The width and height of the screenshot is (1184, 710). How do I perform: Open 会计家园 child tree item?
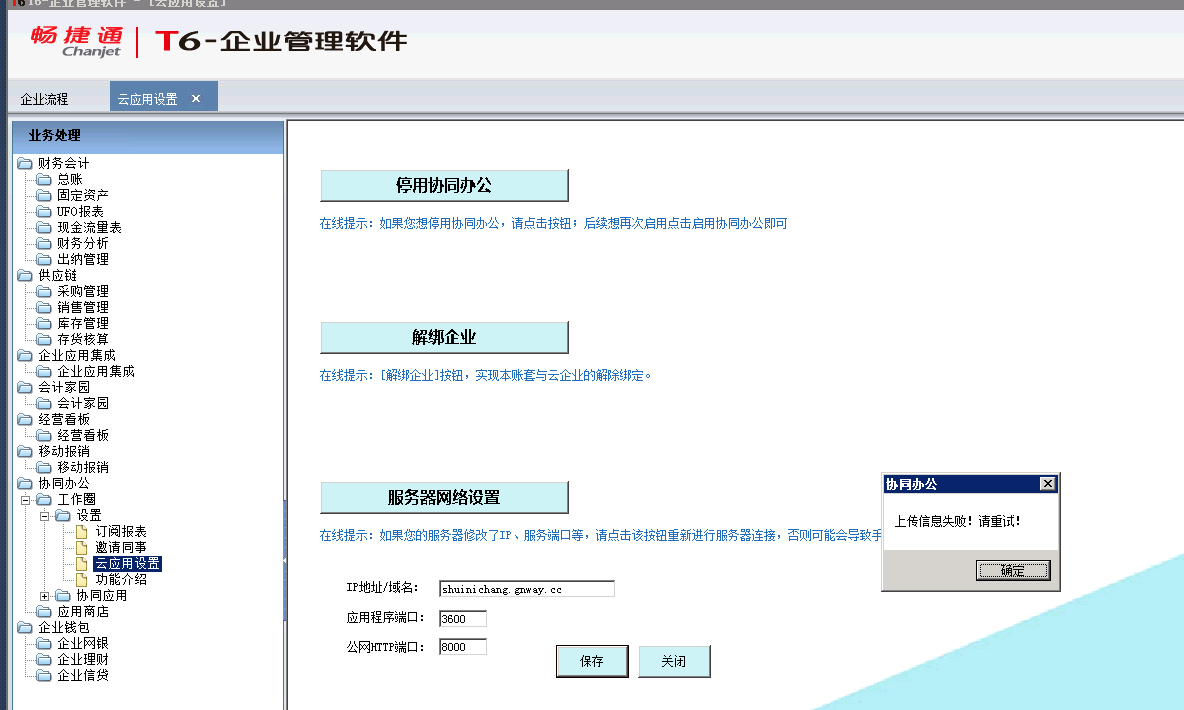coord(83,403)
